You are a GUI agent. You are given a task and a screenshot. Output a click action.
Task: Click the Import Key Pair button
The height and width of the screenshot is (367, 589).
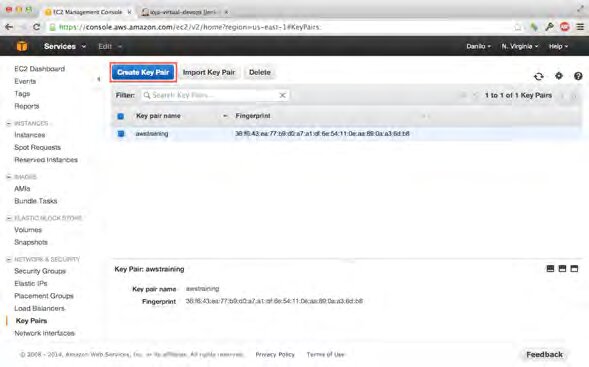(x=209, y=72)
